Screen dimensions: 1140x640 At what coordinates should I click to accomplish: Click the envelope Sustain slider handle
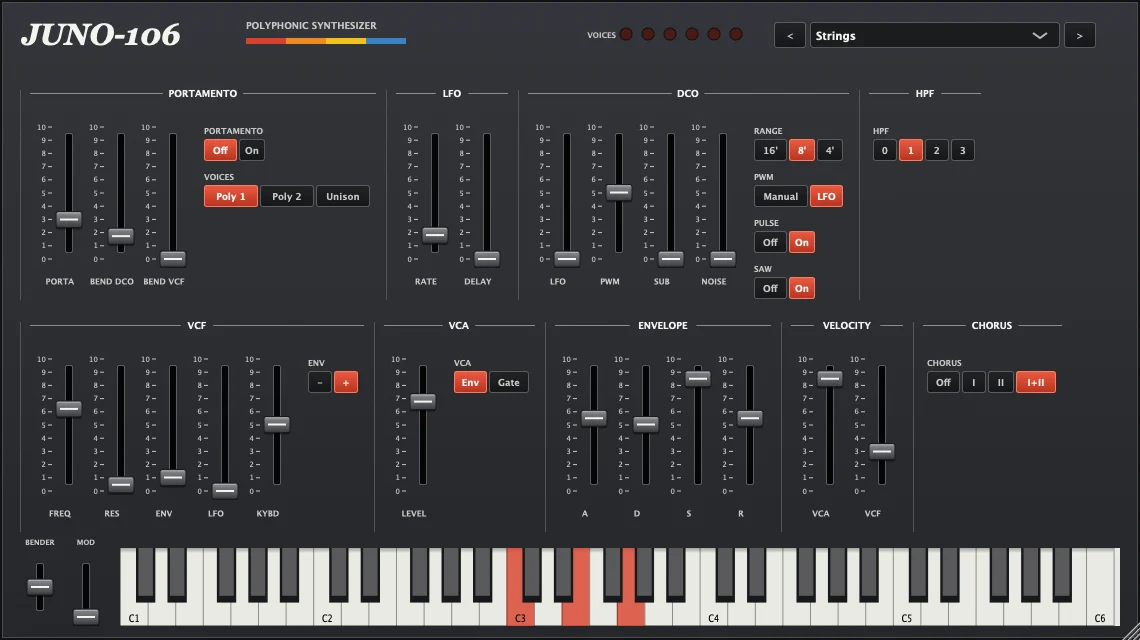point(698,378)
